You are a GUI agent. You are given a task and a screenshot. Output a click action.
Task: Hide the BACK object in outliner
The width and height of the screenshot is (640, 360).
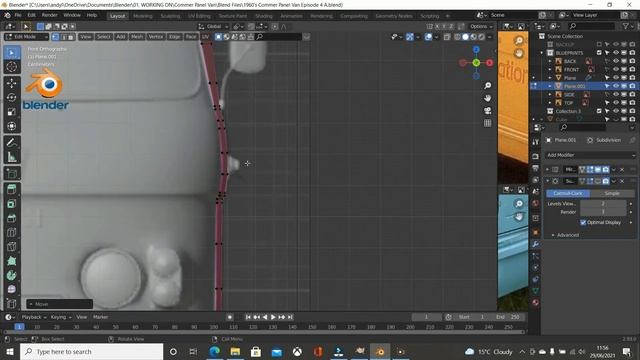tap(616, 61)
